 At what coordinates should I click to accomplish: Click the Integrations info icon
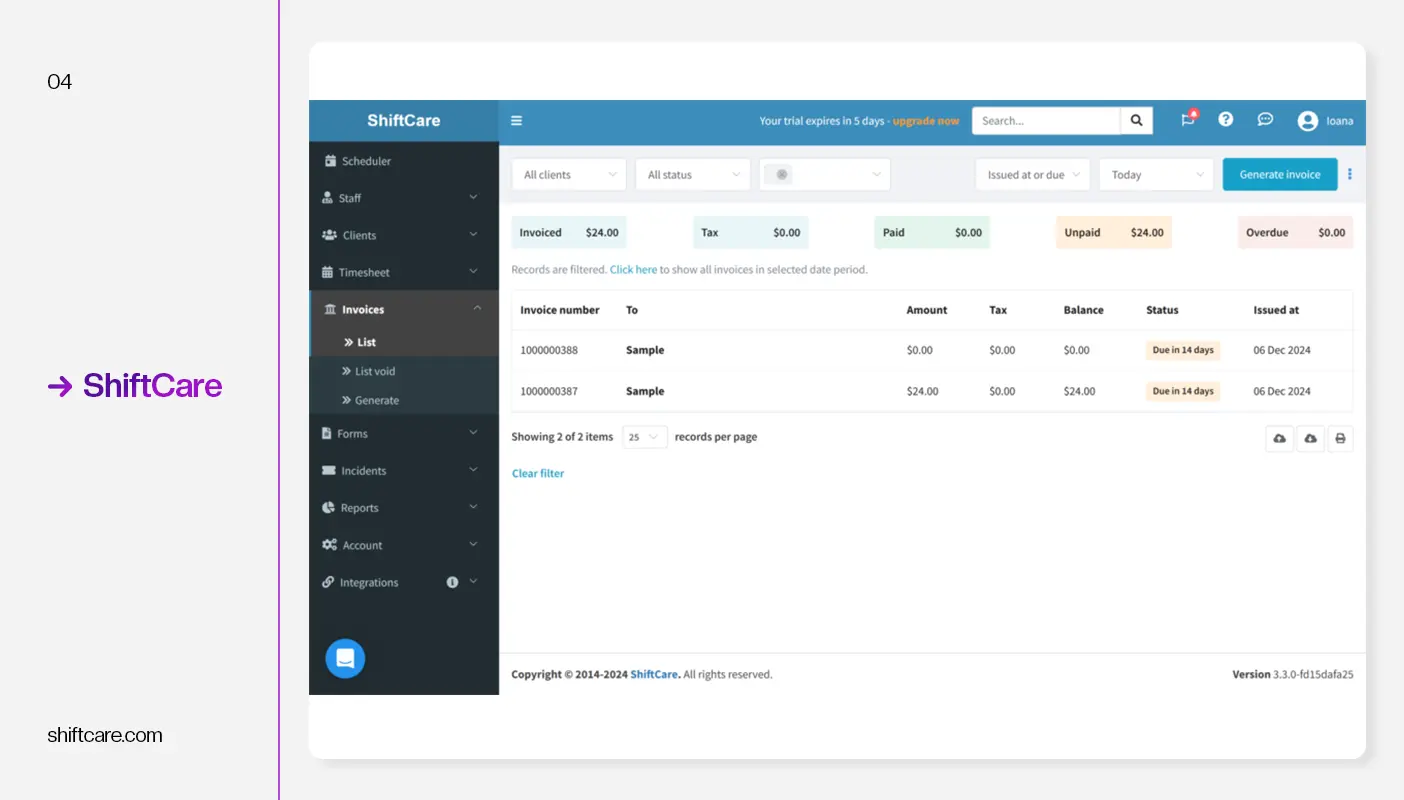click(452, 582)
